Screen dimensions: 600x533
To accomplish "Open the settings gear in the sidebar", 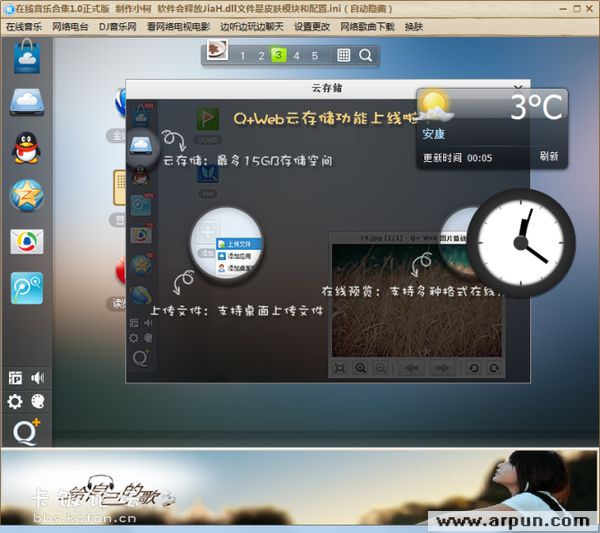I will [x=15, y=401].
